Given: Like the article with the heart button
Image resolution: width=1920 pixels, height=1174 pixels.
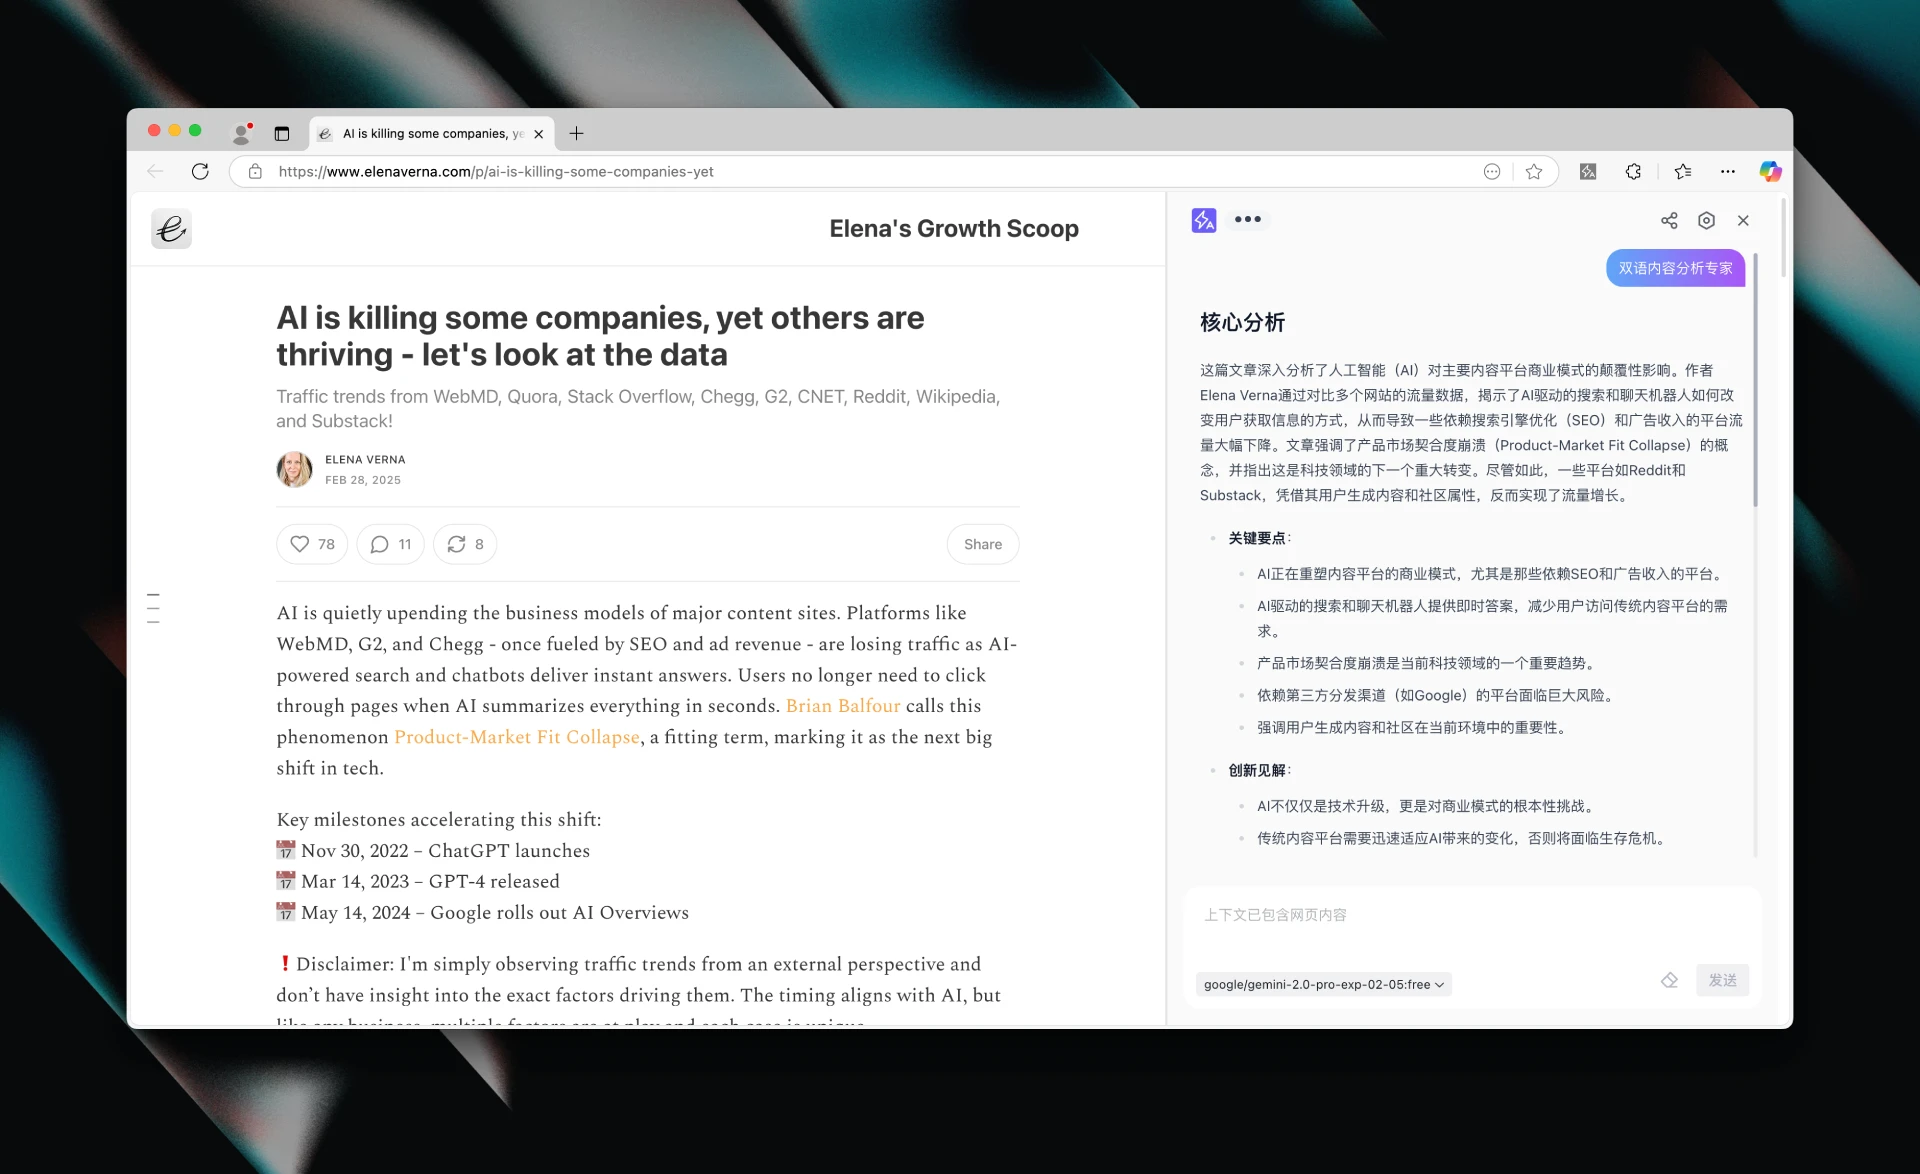Looking at the screenshot, I should [312, 544].
